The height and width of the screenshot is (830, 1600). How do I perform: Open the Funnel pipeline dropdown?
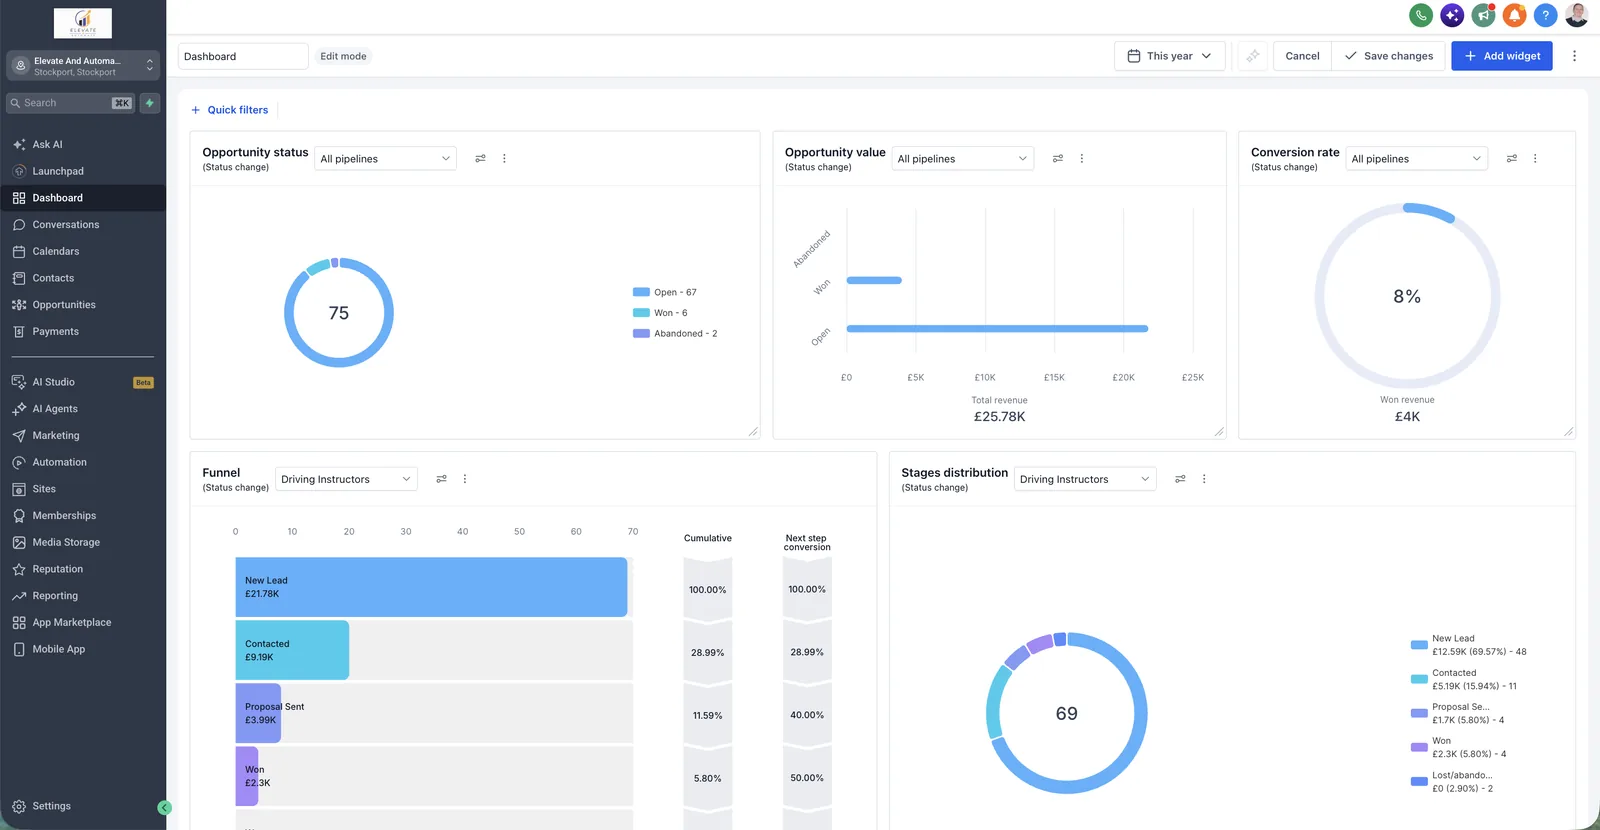click(346, 479)
